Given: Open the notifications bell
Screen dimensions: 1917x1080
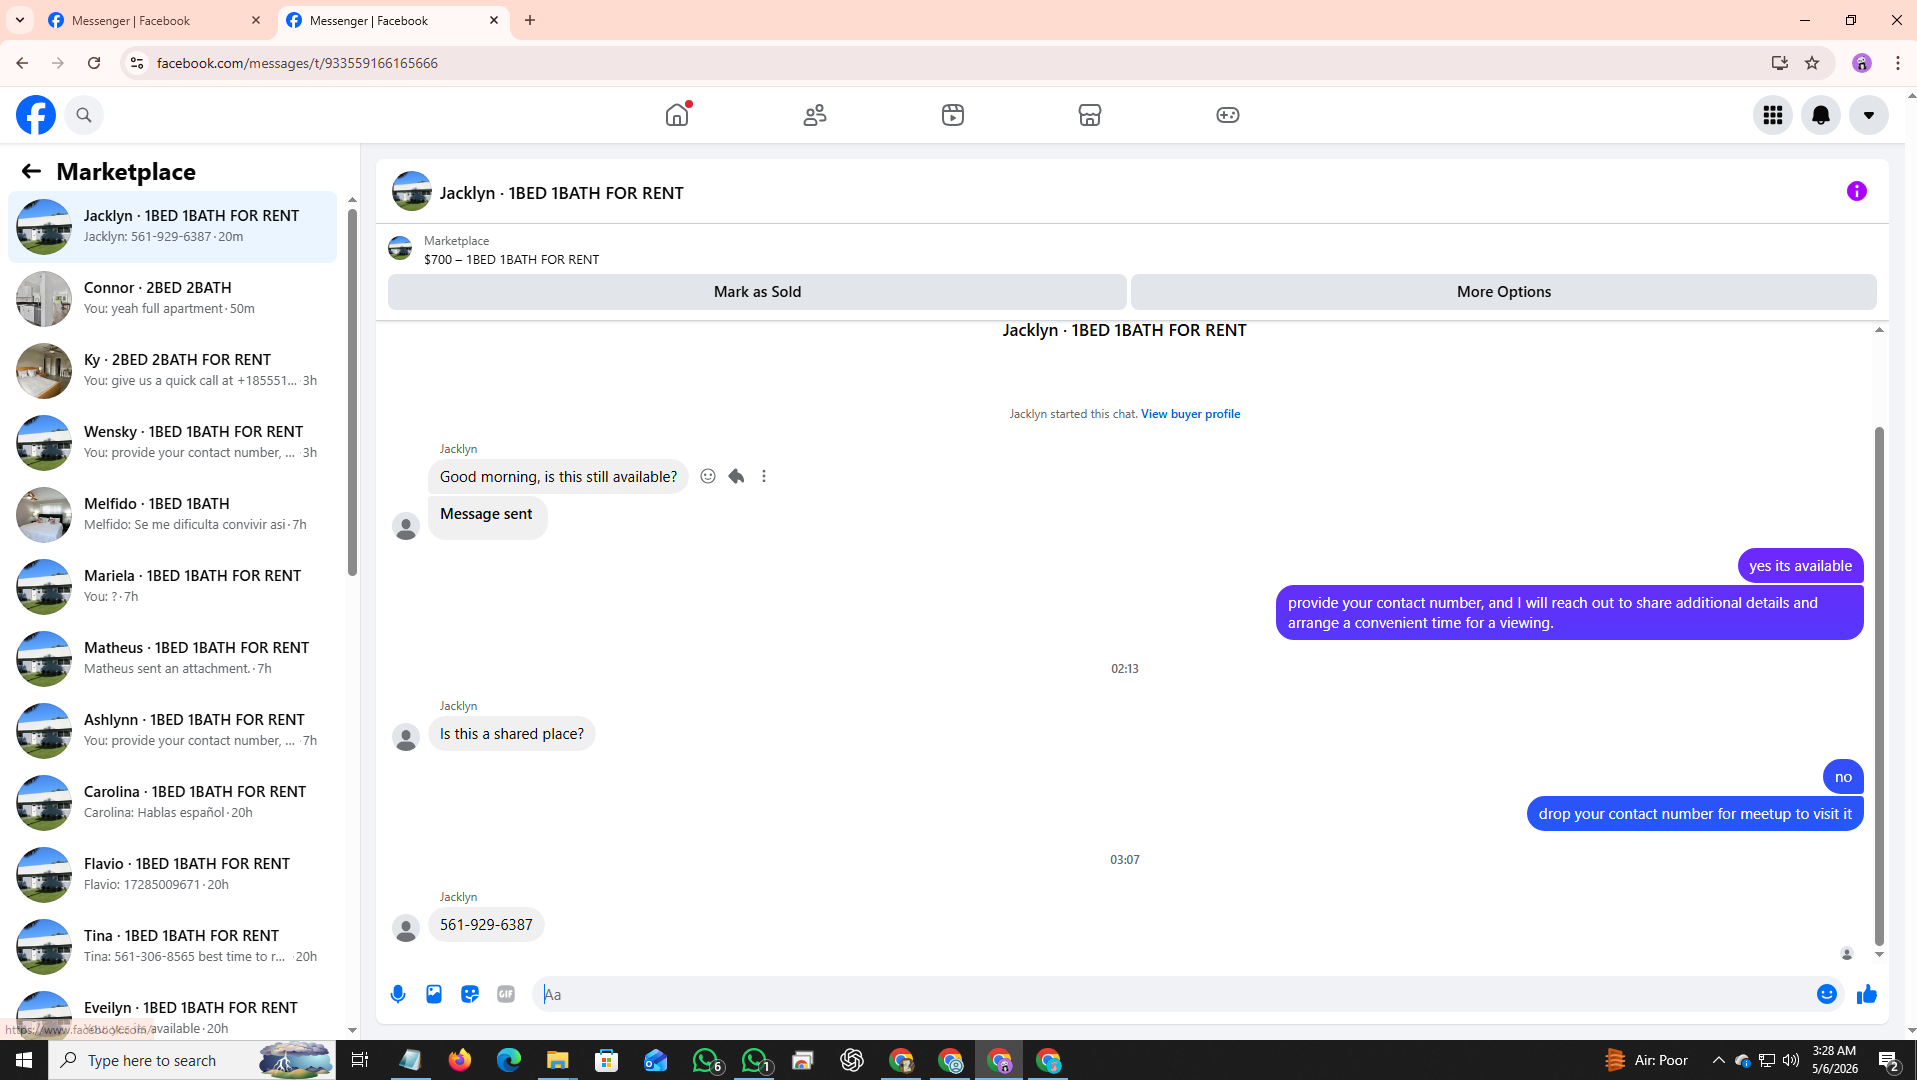Looking at the screenshot, I should 1821,115.
